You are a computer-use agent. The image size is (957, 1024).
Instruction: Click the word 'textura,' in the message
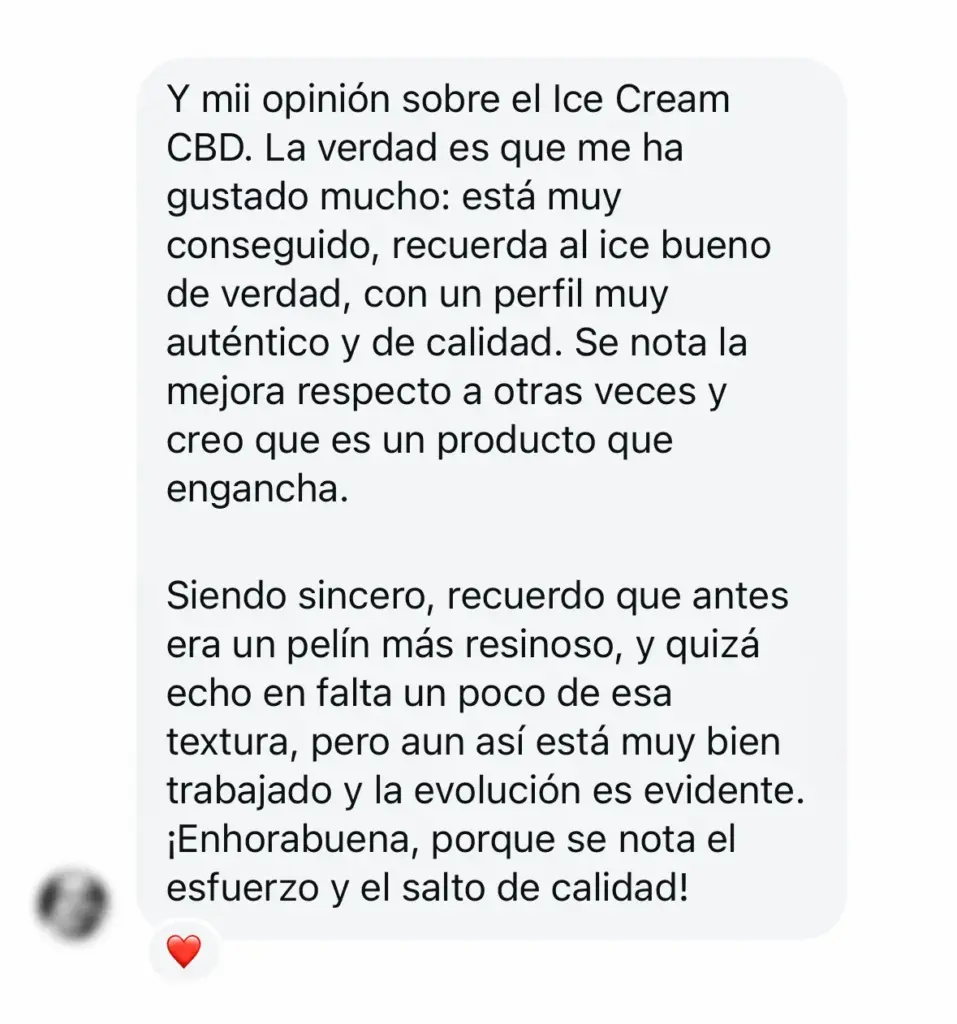coord(233,743)
